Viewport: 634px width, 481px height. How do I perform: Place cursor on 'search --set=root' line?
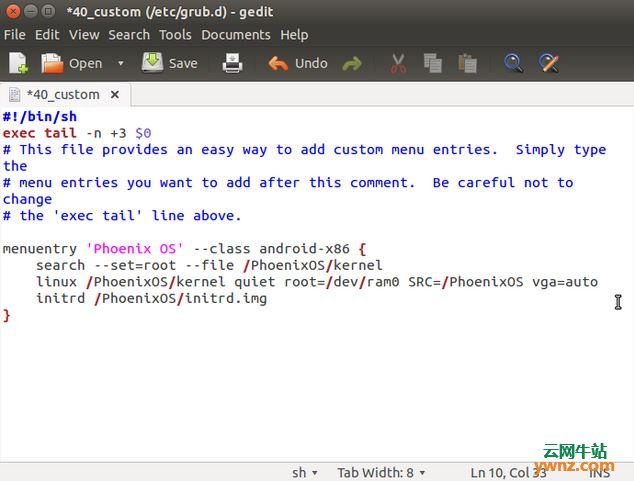[209, 265]
